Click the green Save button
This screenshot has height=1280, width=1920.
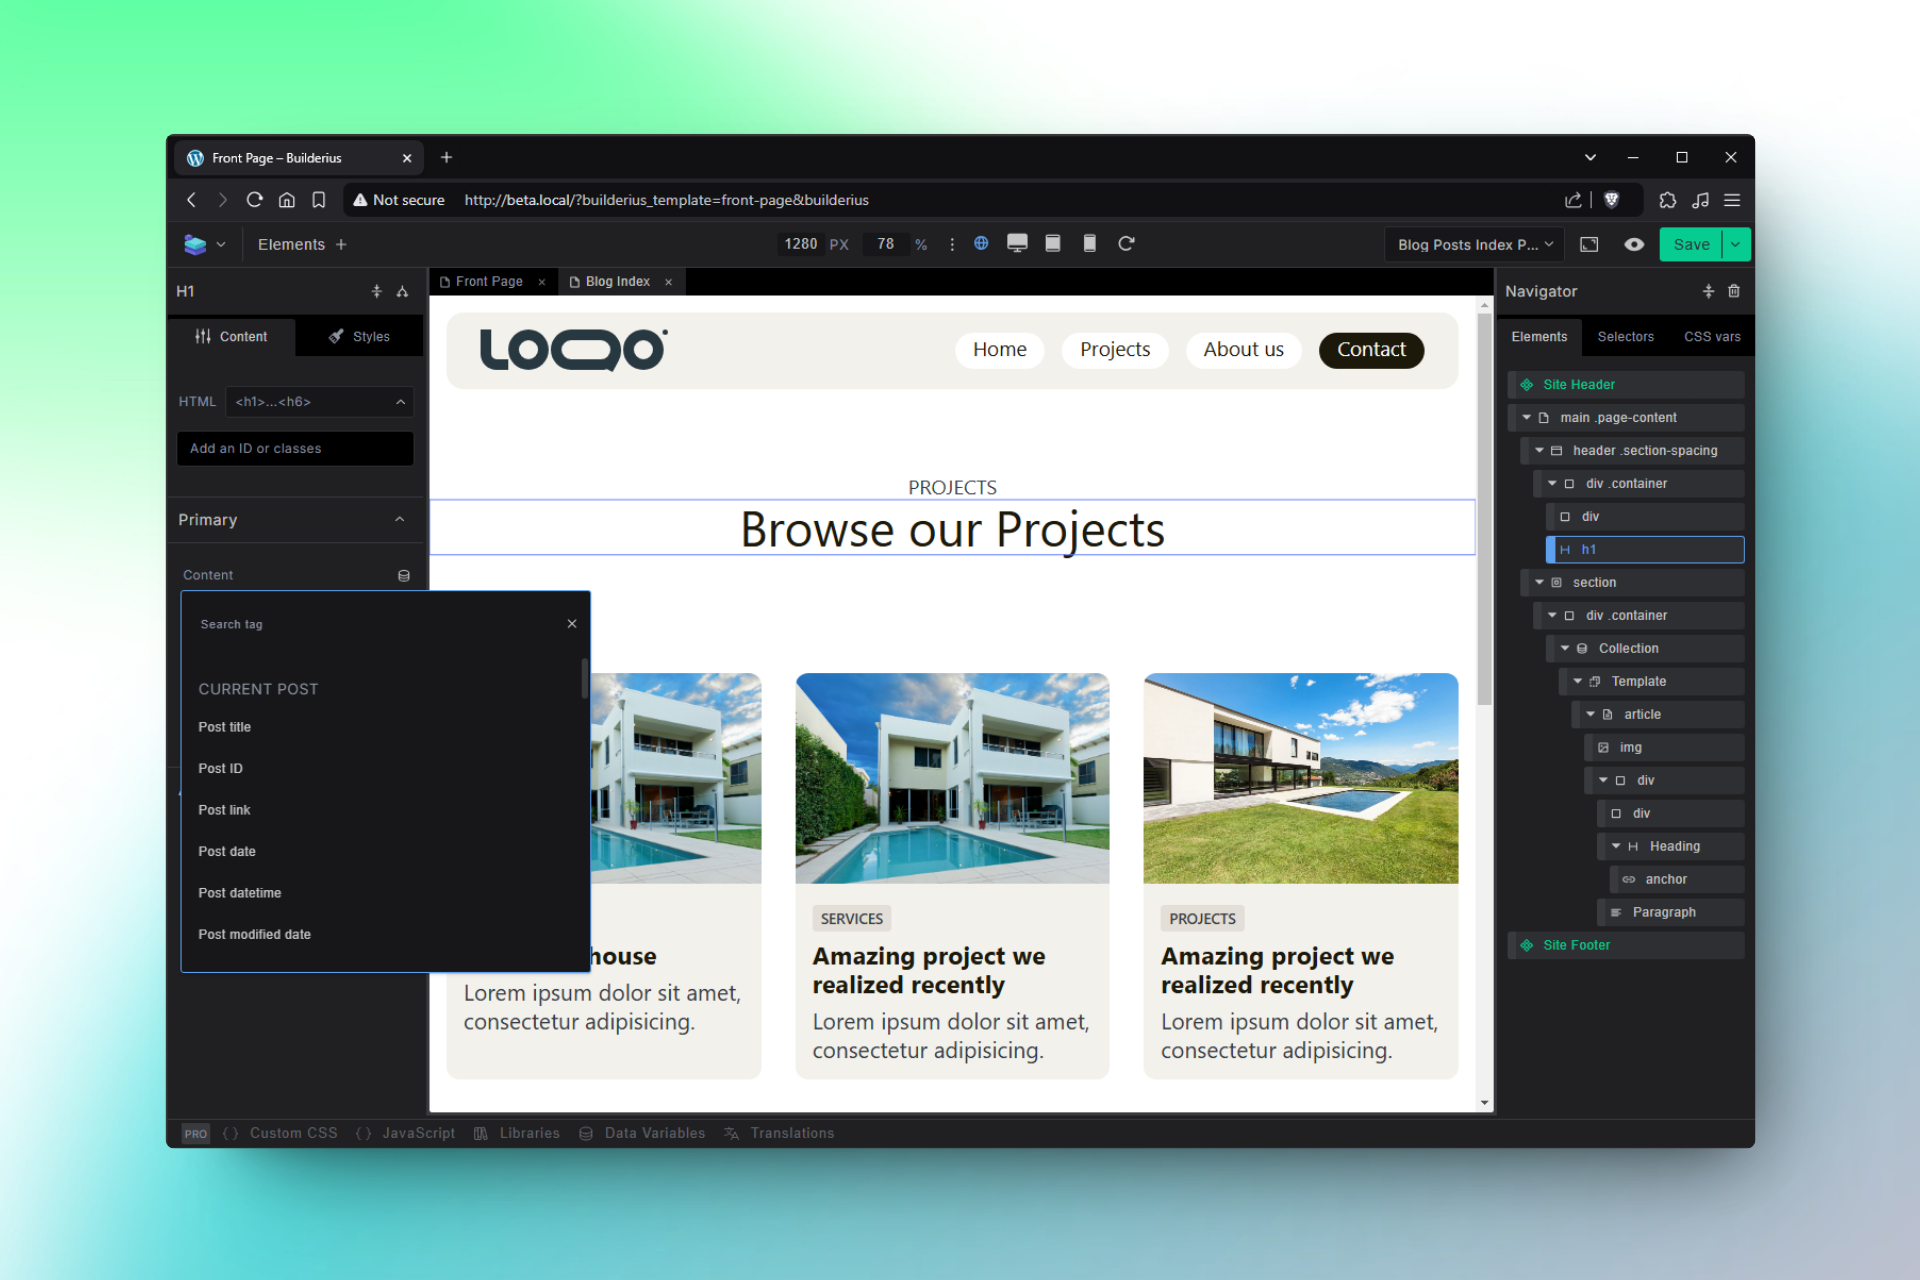[x=1691, y=244]
